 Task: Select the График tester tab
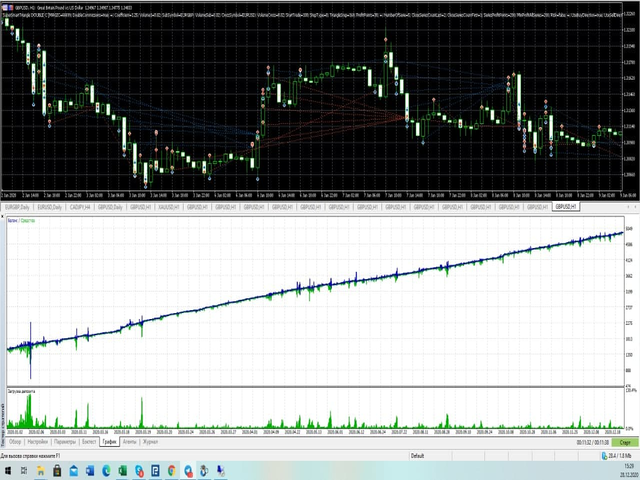click(x=109, y=442)
